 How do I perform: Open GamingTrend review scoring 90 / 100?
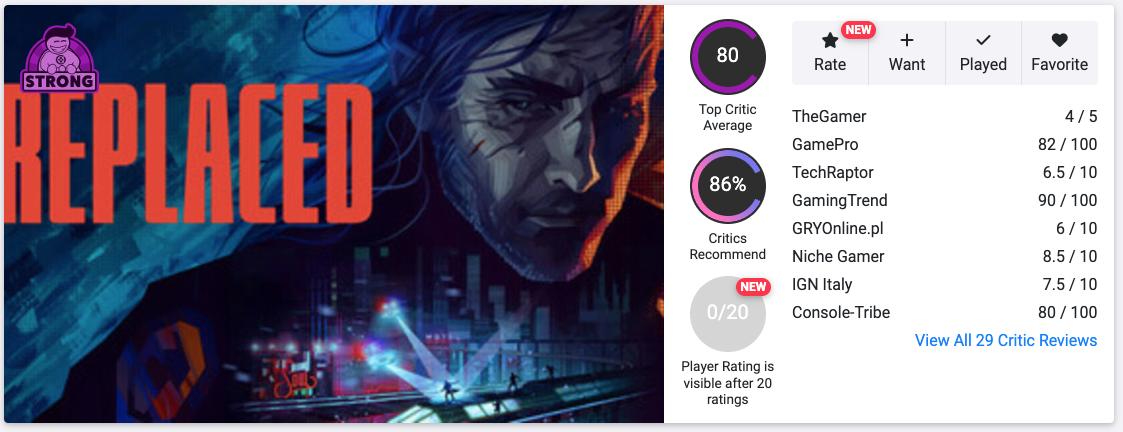(x=945, y=201)
